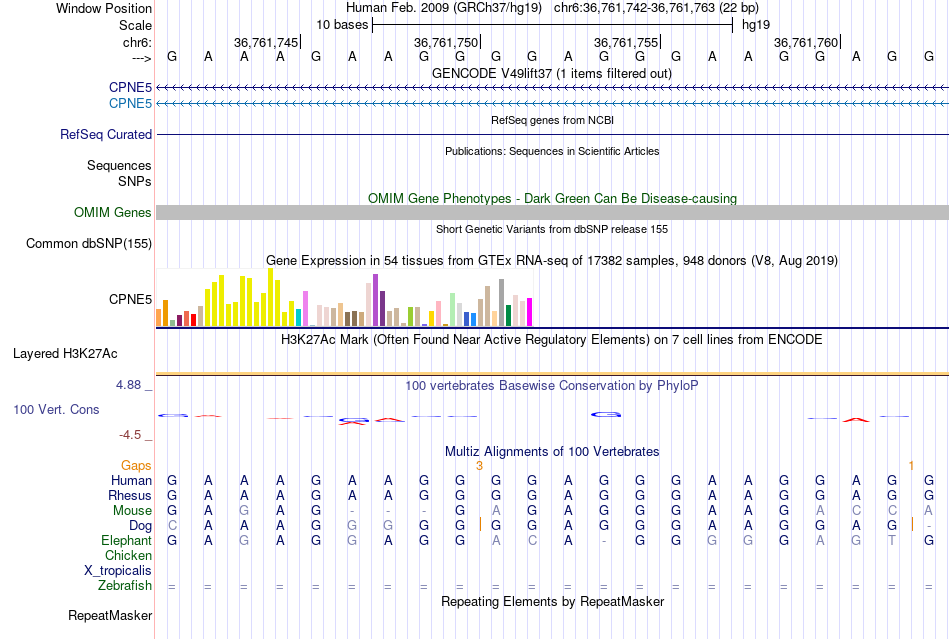Click the Dog alignment row label
Screen dimensions: 950x639
140,526
